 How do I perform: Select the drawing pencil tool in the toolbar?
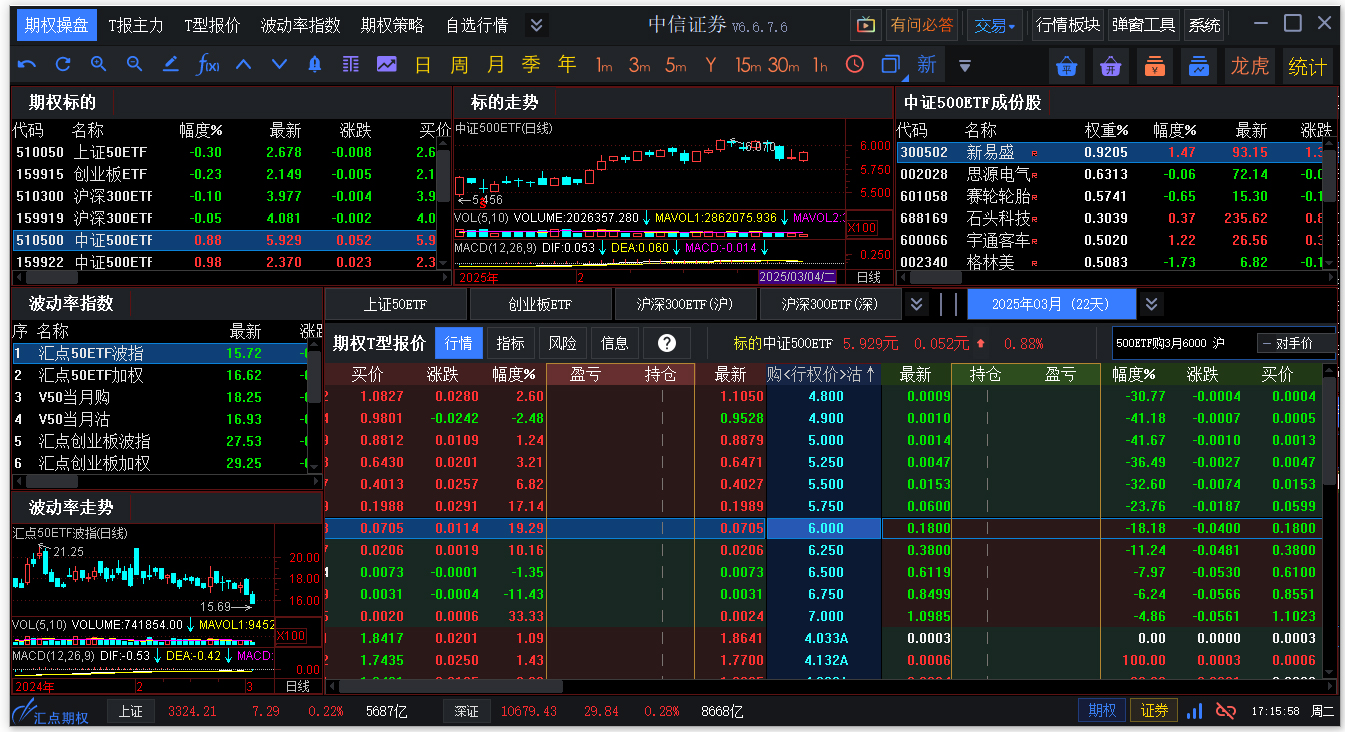(x=170, y=65)
